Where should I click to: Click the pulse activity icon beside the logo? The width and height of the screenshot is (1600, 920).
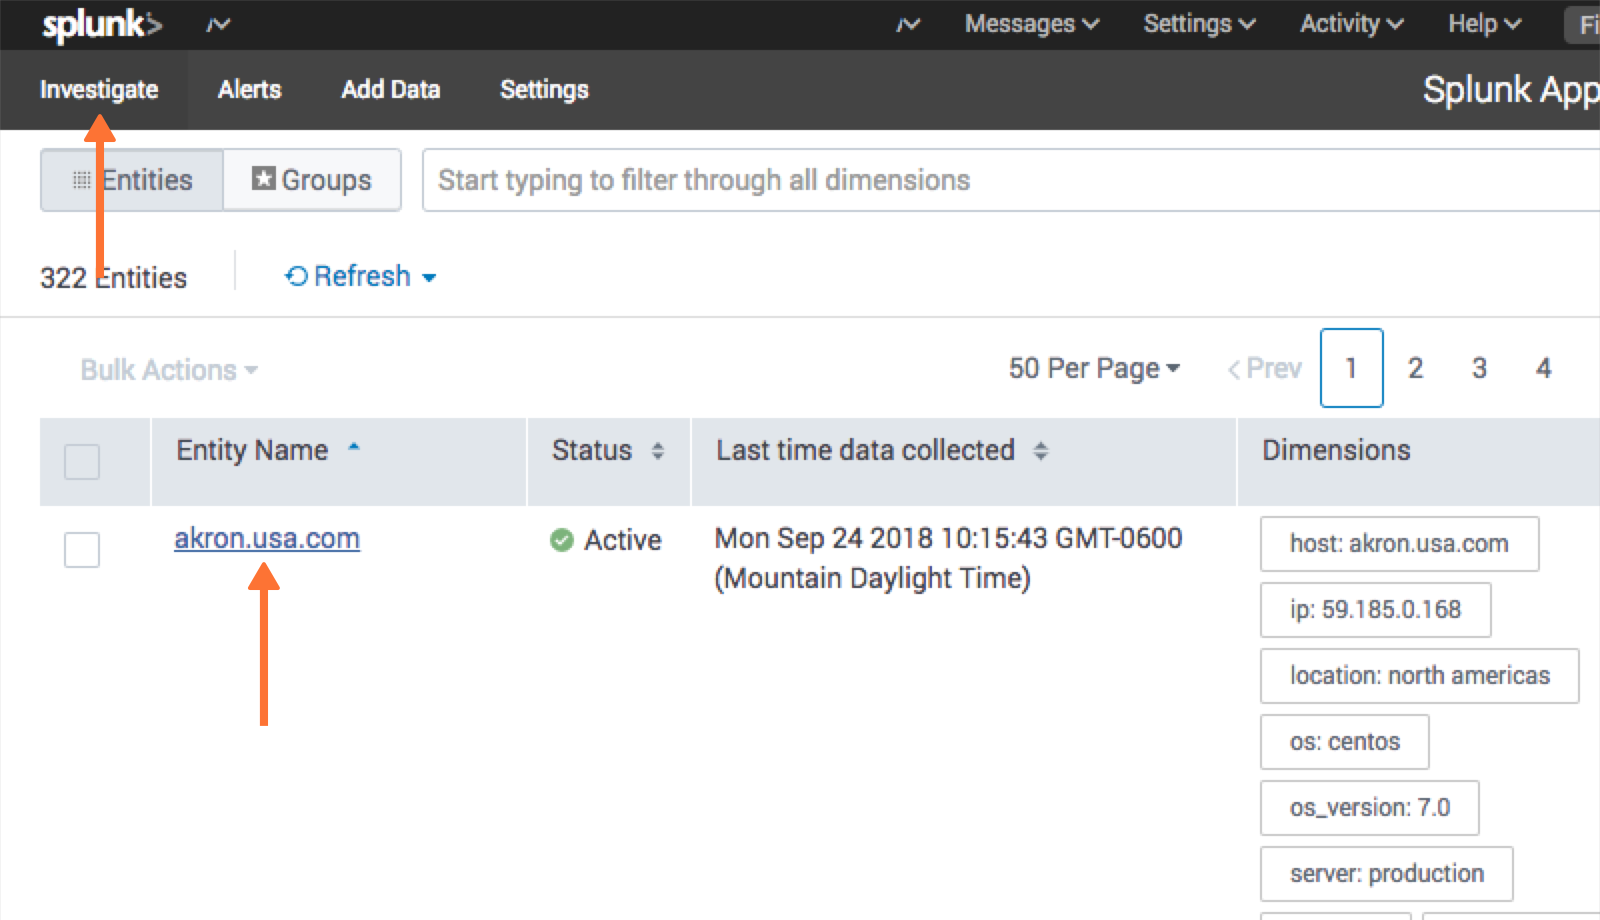click(x=218, y=24)
